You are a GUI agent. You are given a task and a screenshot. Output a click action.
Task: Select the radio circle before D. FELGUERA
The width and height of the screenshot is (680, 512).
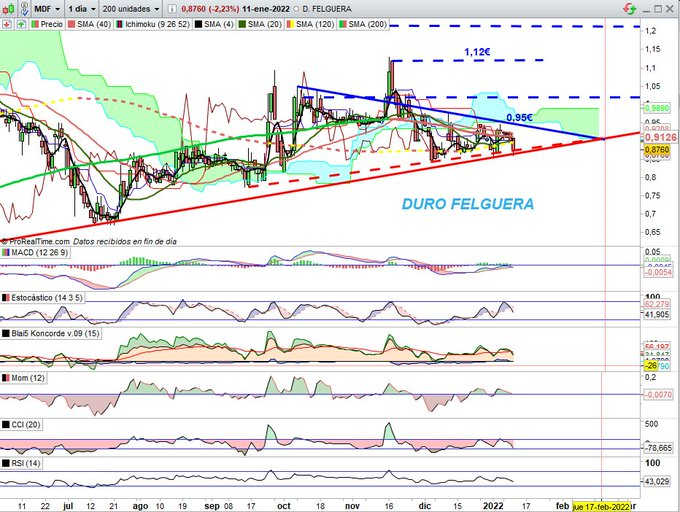click(297, 9)
